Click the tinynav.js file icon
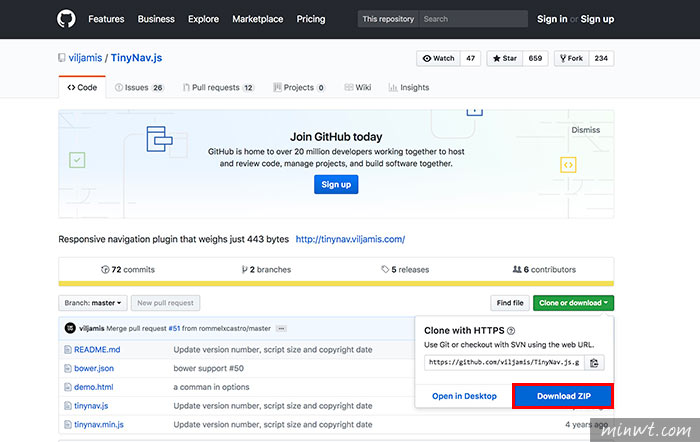The width and height of the screenshot is (700, 442). [x=68, y=406]
